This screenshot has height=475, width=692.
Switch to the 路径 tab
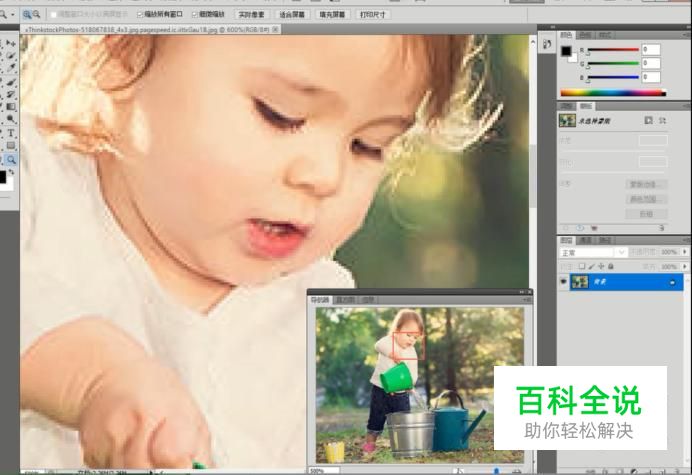[605, 240]
